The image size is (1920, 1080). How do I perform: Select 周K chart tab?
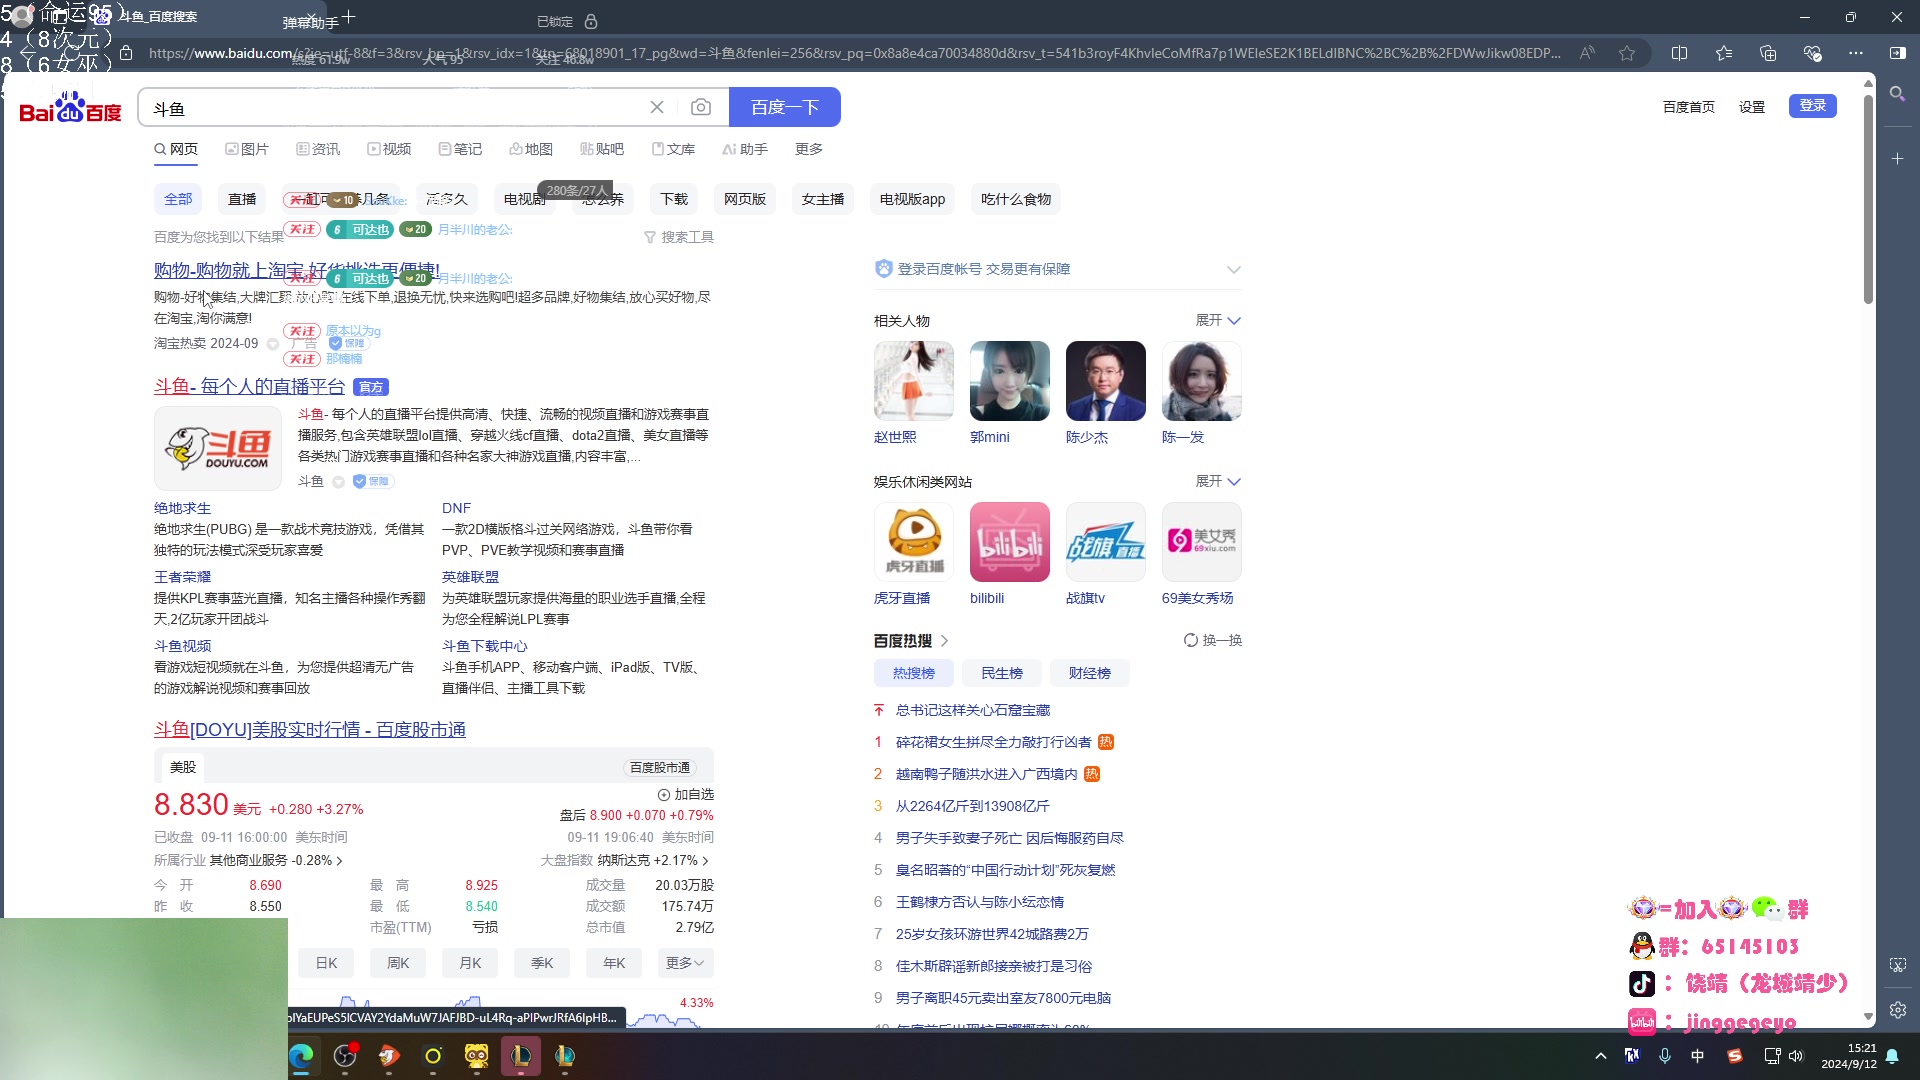[x=398, y=963]
